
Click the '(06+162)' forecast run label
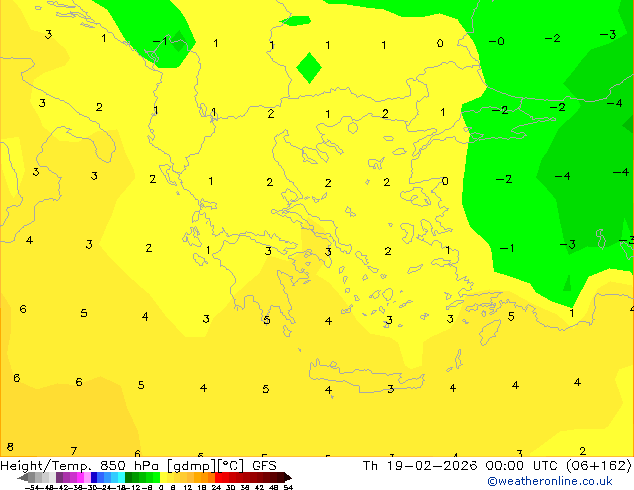pyautogui.click(x=598, y=466)
